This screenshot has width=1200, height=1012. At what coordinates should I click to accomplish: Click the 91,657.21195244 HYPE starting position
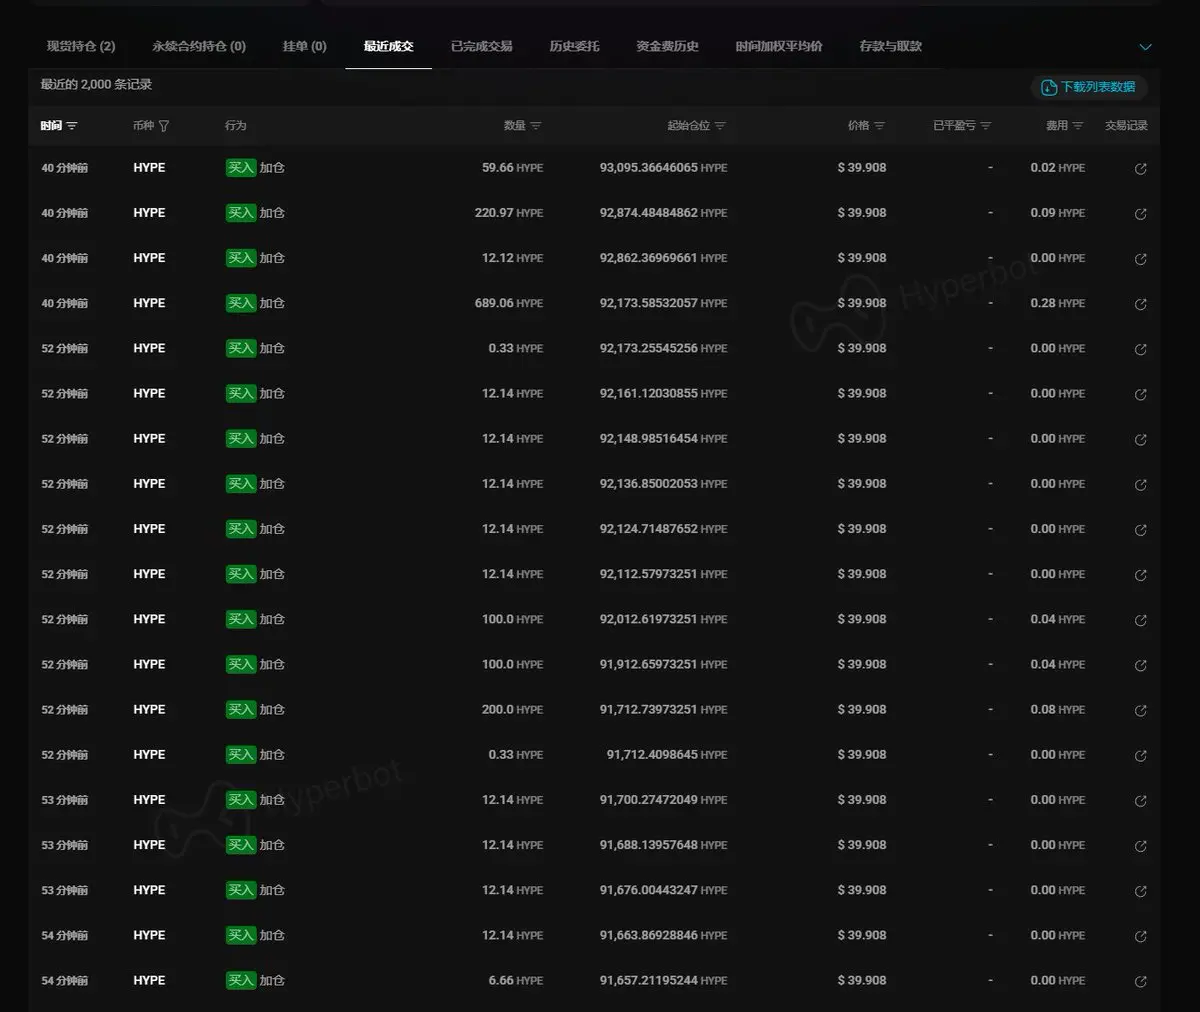[663, 981]
